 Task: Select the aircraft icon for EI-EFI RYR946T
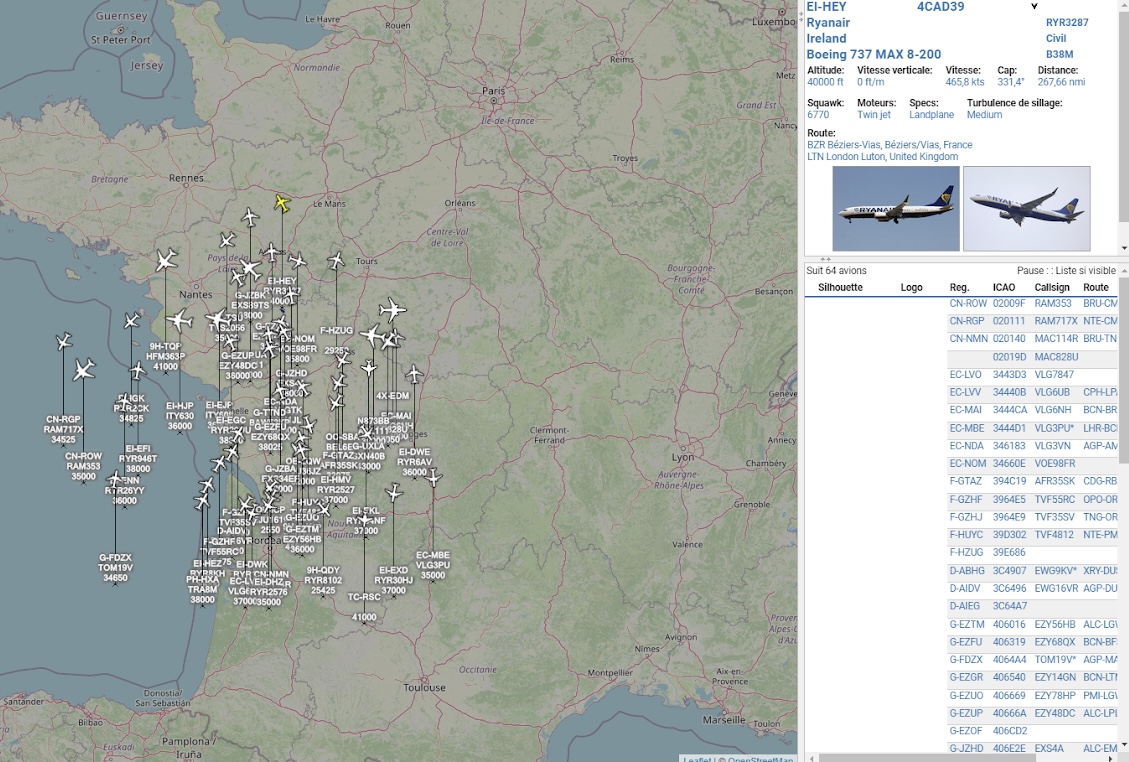138,371
